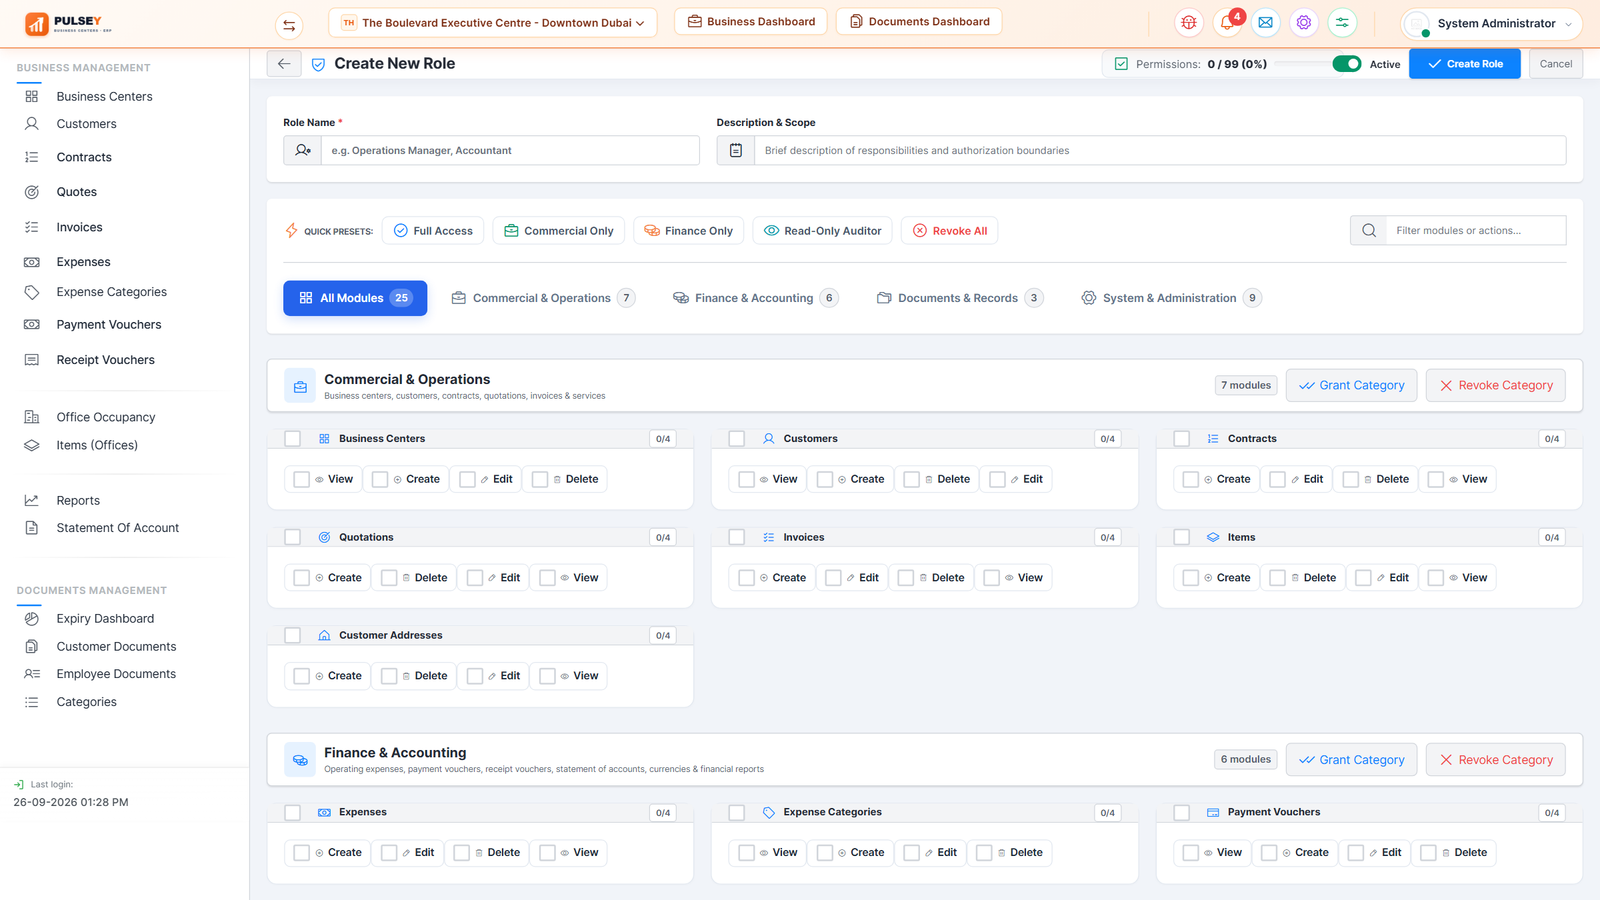
Task: Switch to Finance & Accounting modules tab
Action: tap(755, 298)
